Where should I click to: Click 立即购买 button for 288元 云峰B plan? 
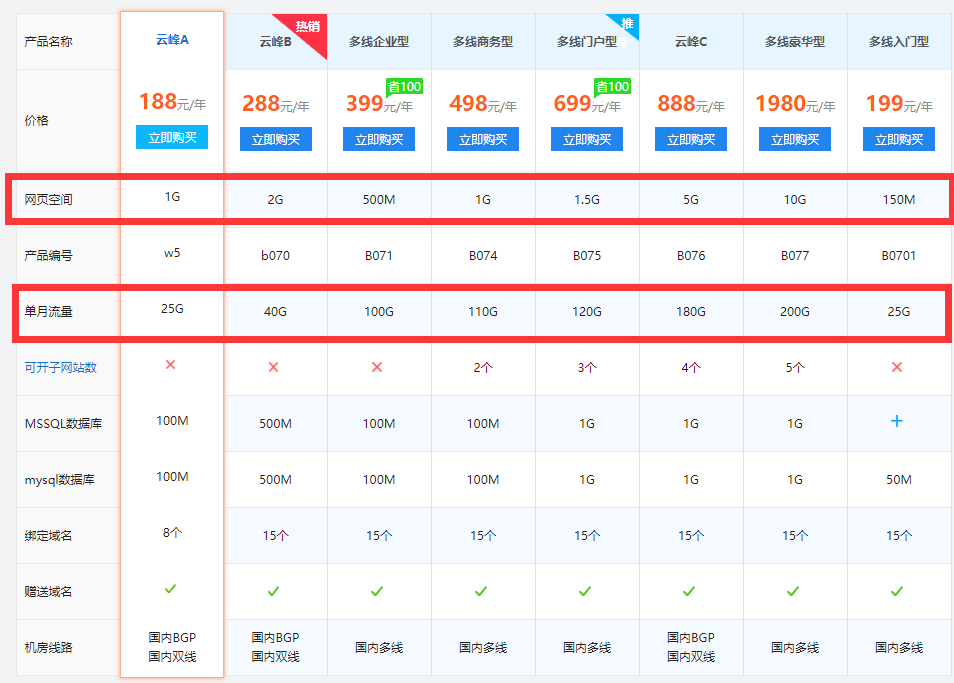[x=275, y=139]
